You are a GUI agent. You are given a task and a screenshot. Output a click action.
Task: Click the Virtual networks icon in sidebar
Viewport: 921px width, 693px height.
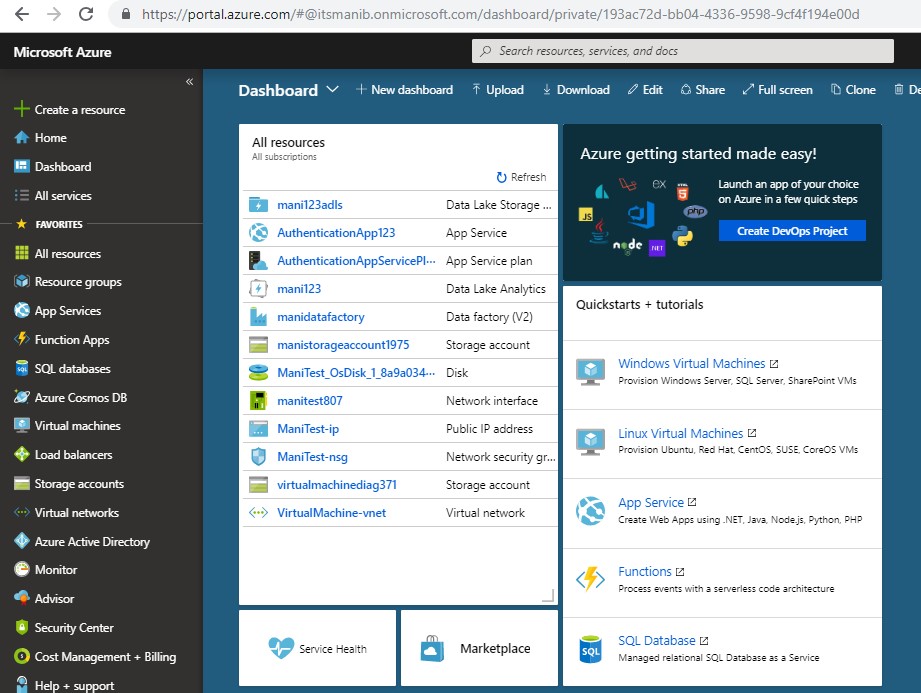point(22,512)
